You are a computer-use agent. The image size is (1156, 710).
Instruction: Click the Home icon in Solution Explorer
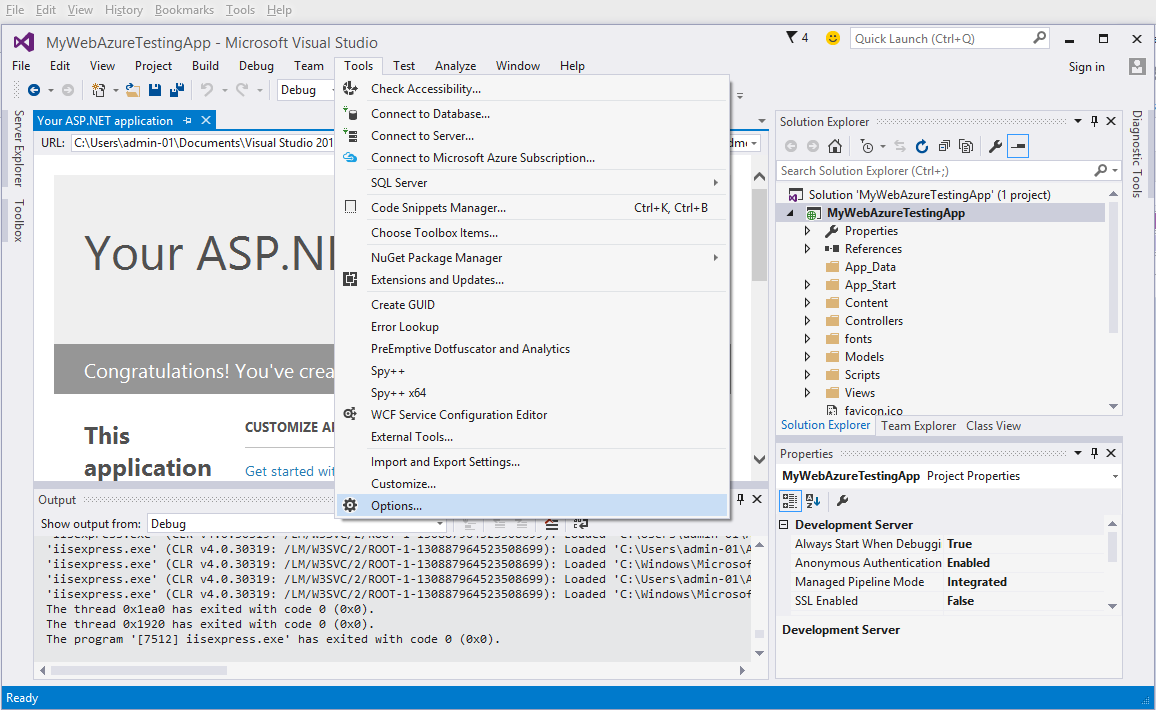coord(835,146)
